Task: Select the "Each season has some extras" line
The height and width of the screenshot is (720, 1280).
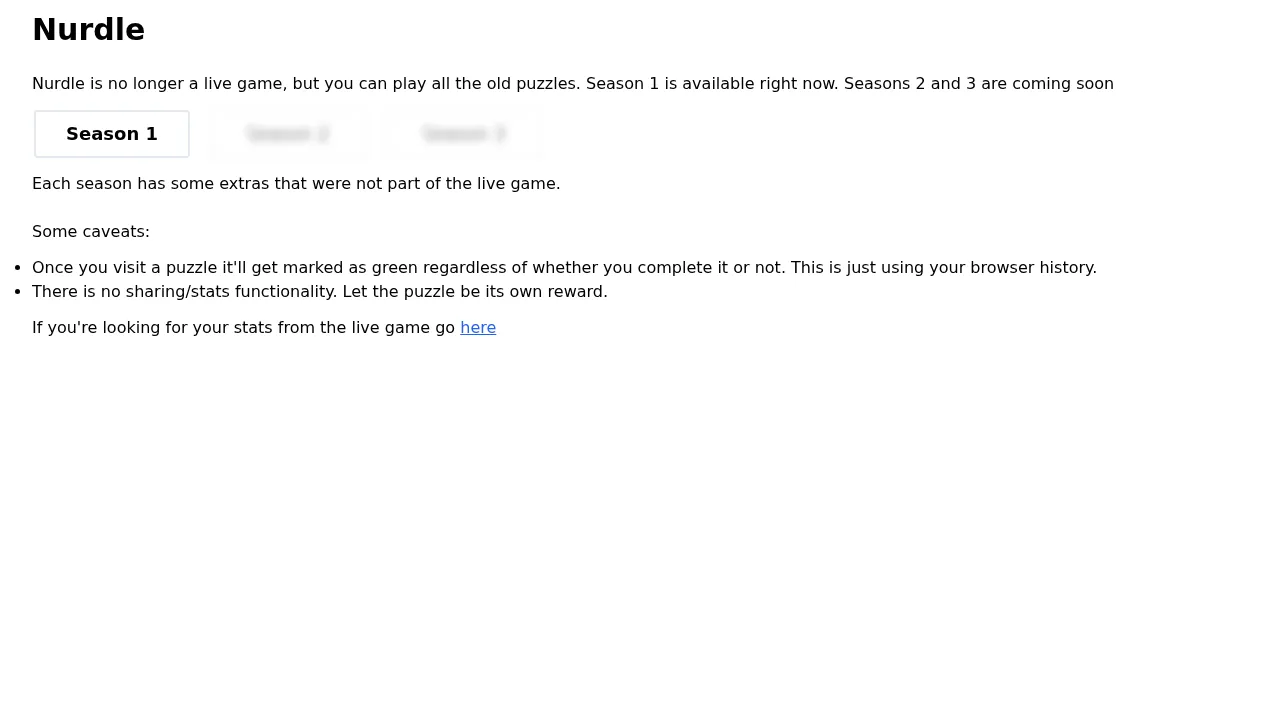Action: tap(296, 184)
